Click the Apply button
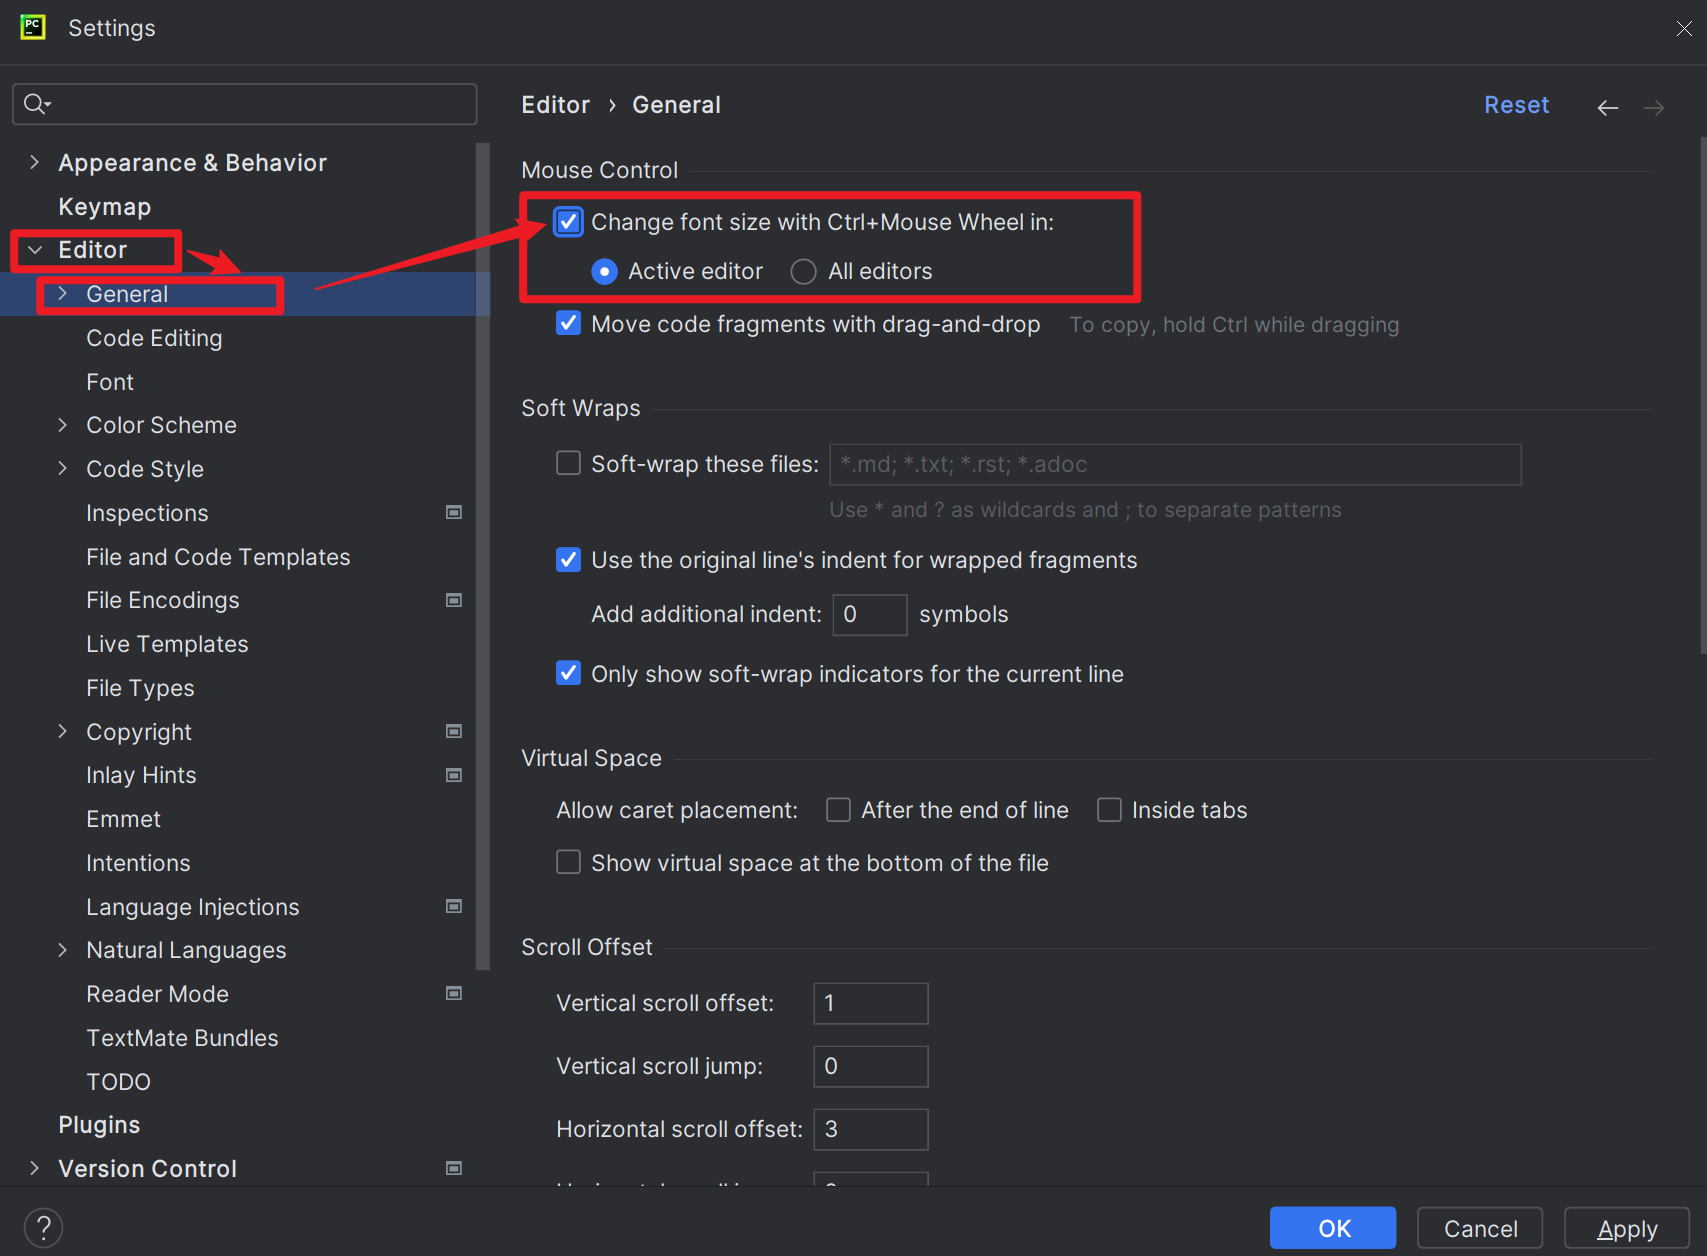The width and height of the screenshot is (1707, 1256). click(x=1627, y=1228)
